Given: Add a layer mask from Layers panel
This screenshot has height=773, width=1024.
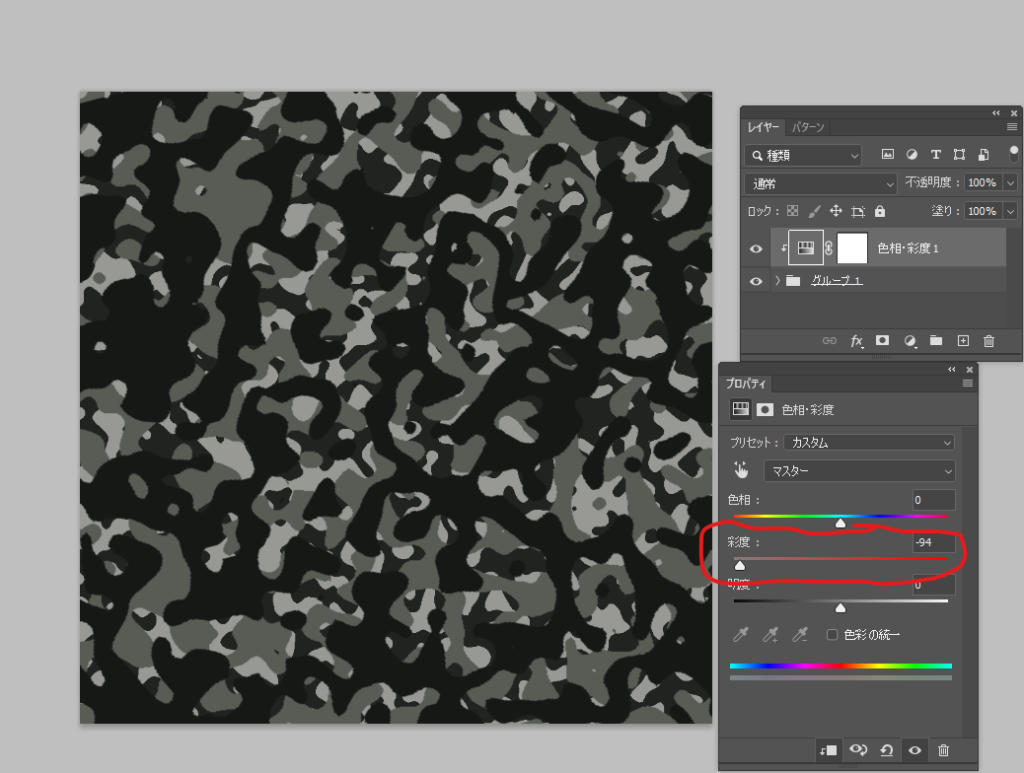Looking at the screenshot, I should click(882, 341).
